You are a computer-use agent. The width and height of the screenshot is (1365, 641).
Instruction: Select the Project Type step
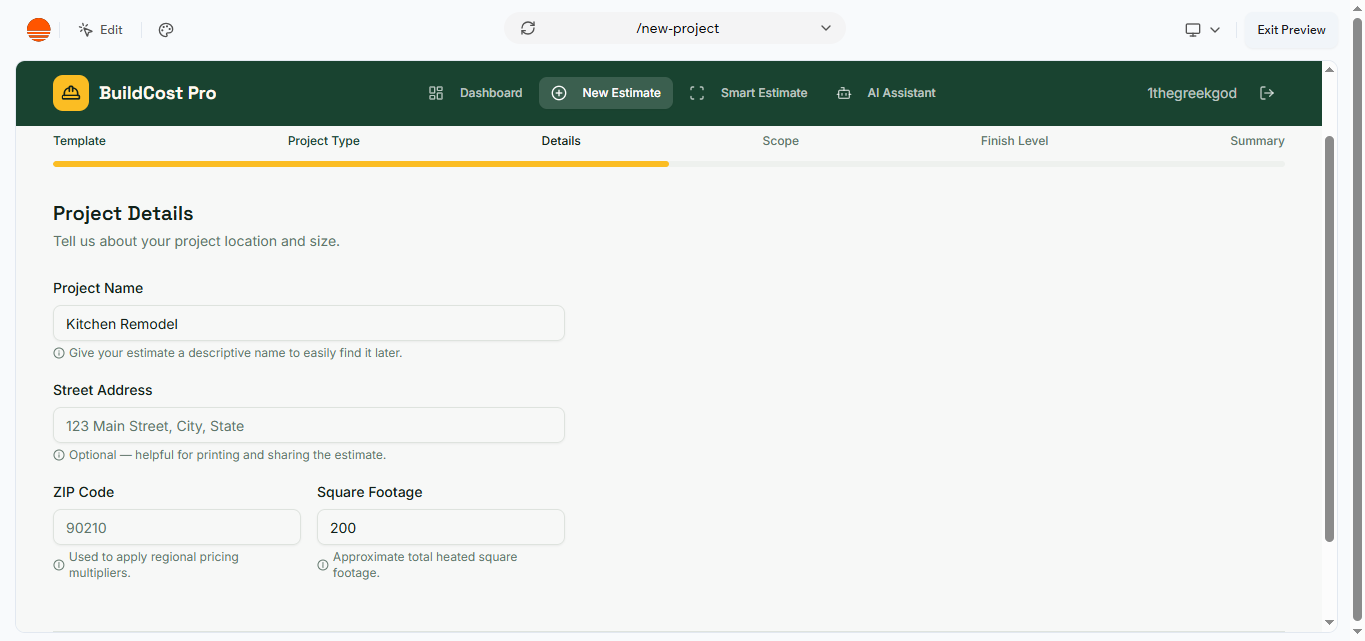click(324, 141)
